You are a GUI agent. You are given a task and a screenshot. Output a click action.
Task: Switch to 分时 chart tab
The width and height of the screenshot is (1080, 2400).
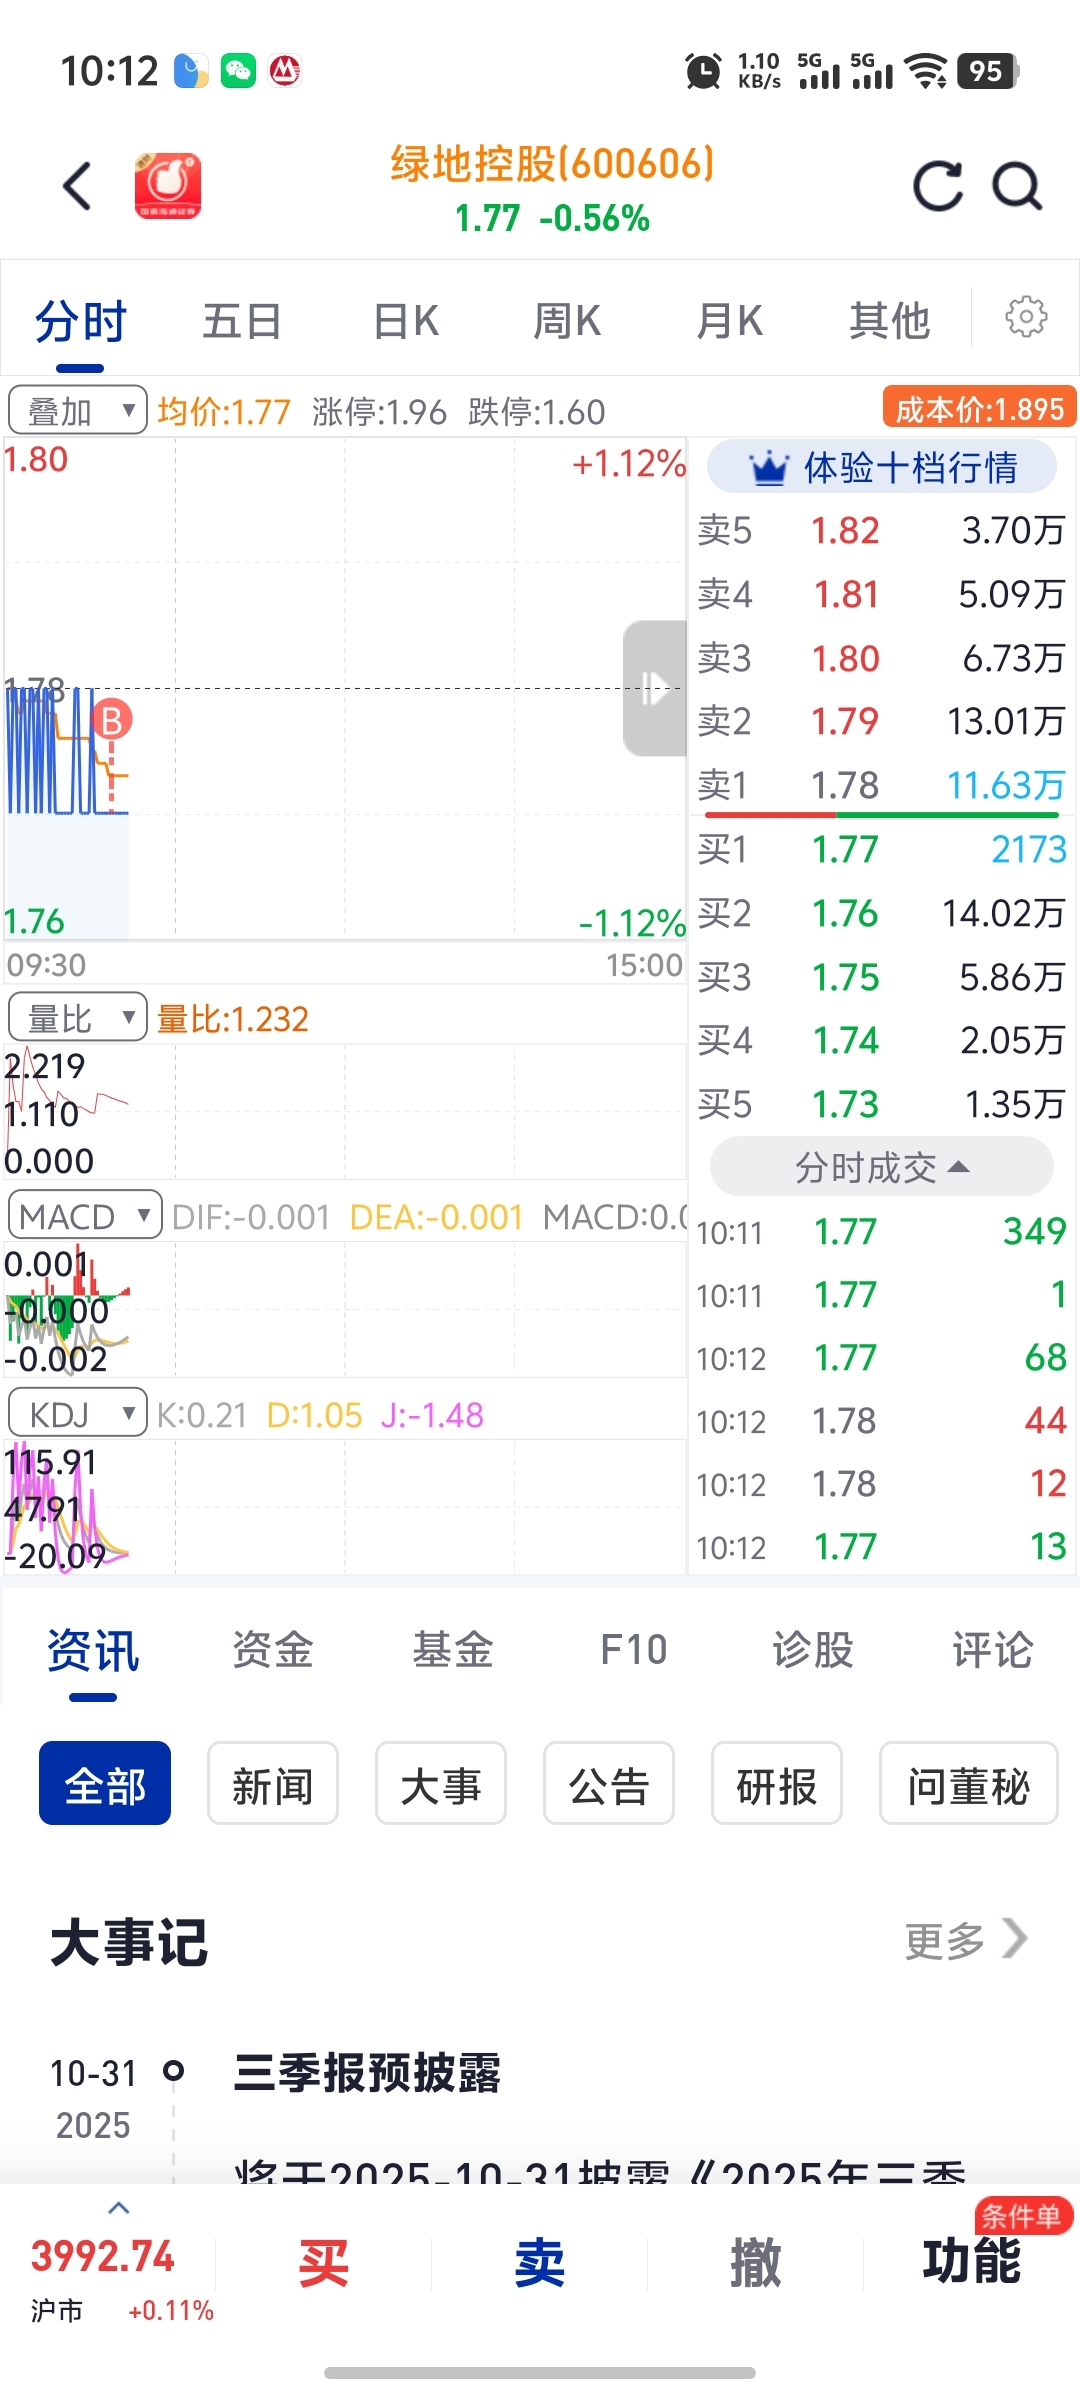pos(80,322)
